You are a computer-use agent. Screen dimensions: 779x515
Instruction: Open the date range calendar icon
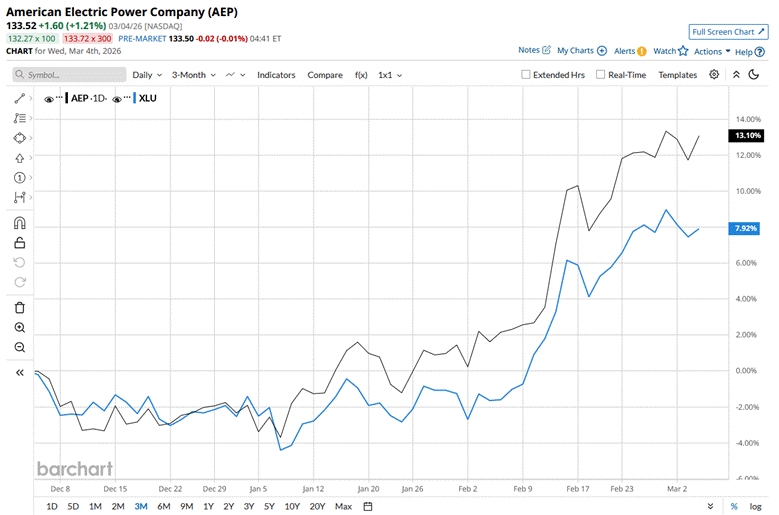(368, 507)
